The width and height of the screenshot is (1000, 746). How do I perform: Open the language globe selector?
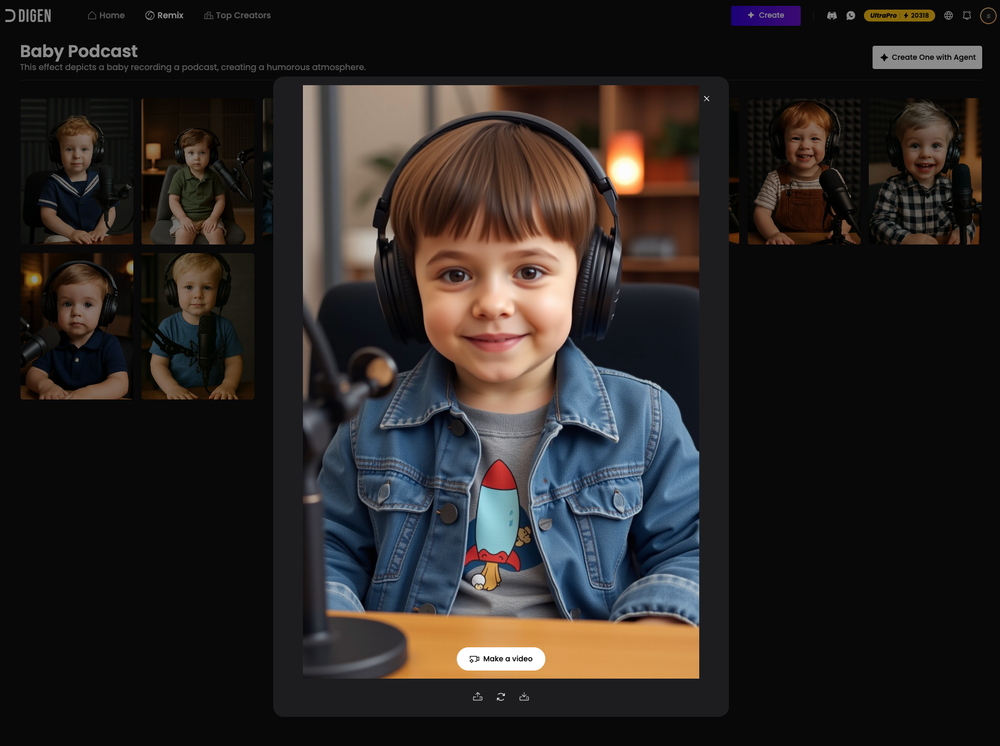(946, 15)
